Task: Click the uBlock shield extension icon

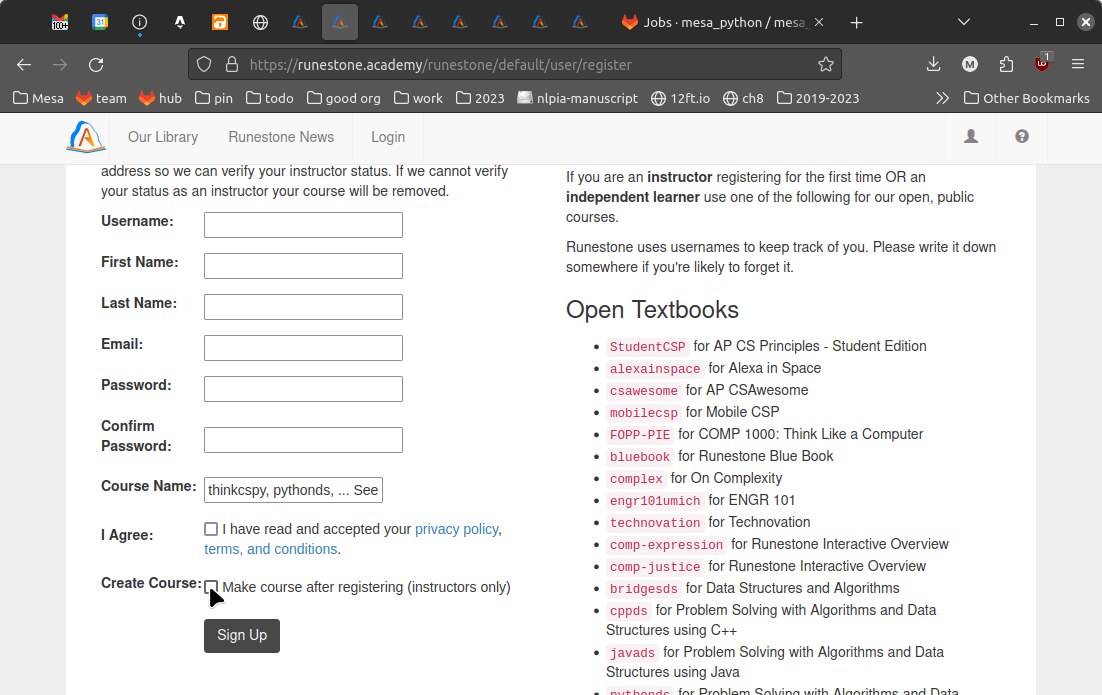Action: pyautogui.click(x=1042, y=64)
